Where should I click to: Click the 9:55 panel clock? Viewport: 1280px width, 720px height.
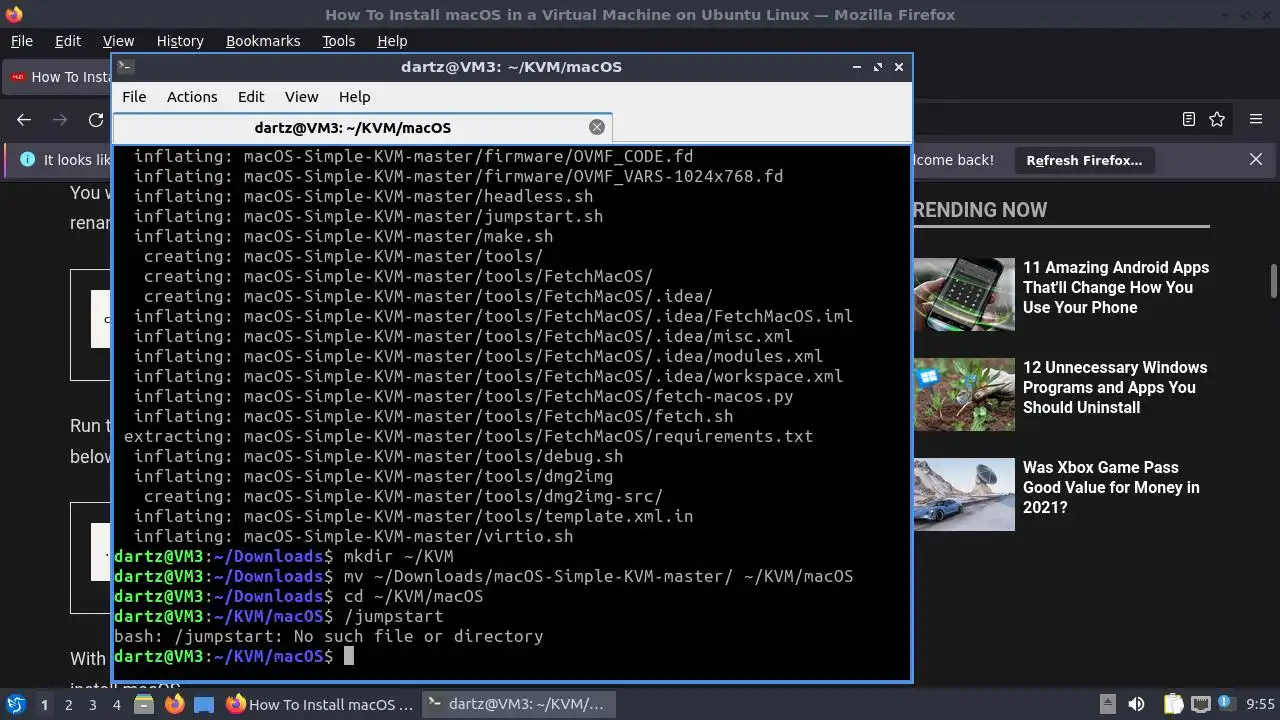(x=1261, y=705)
